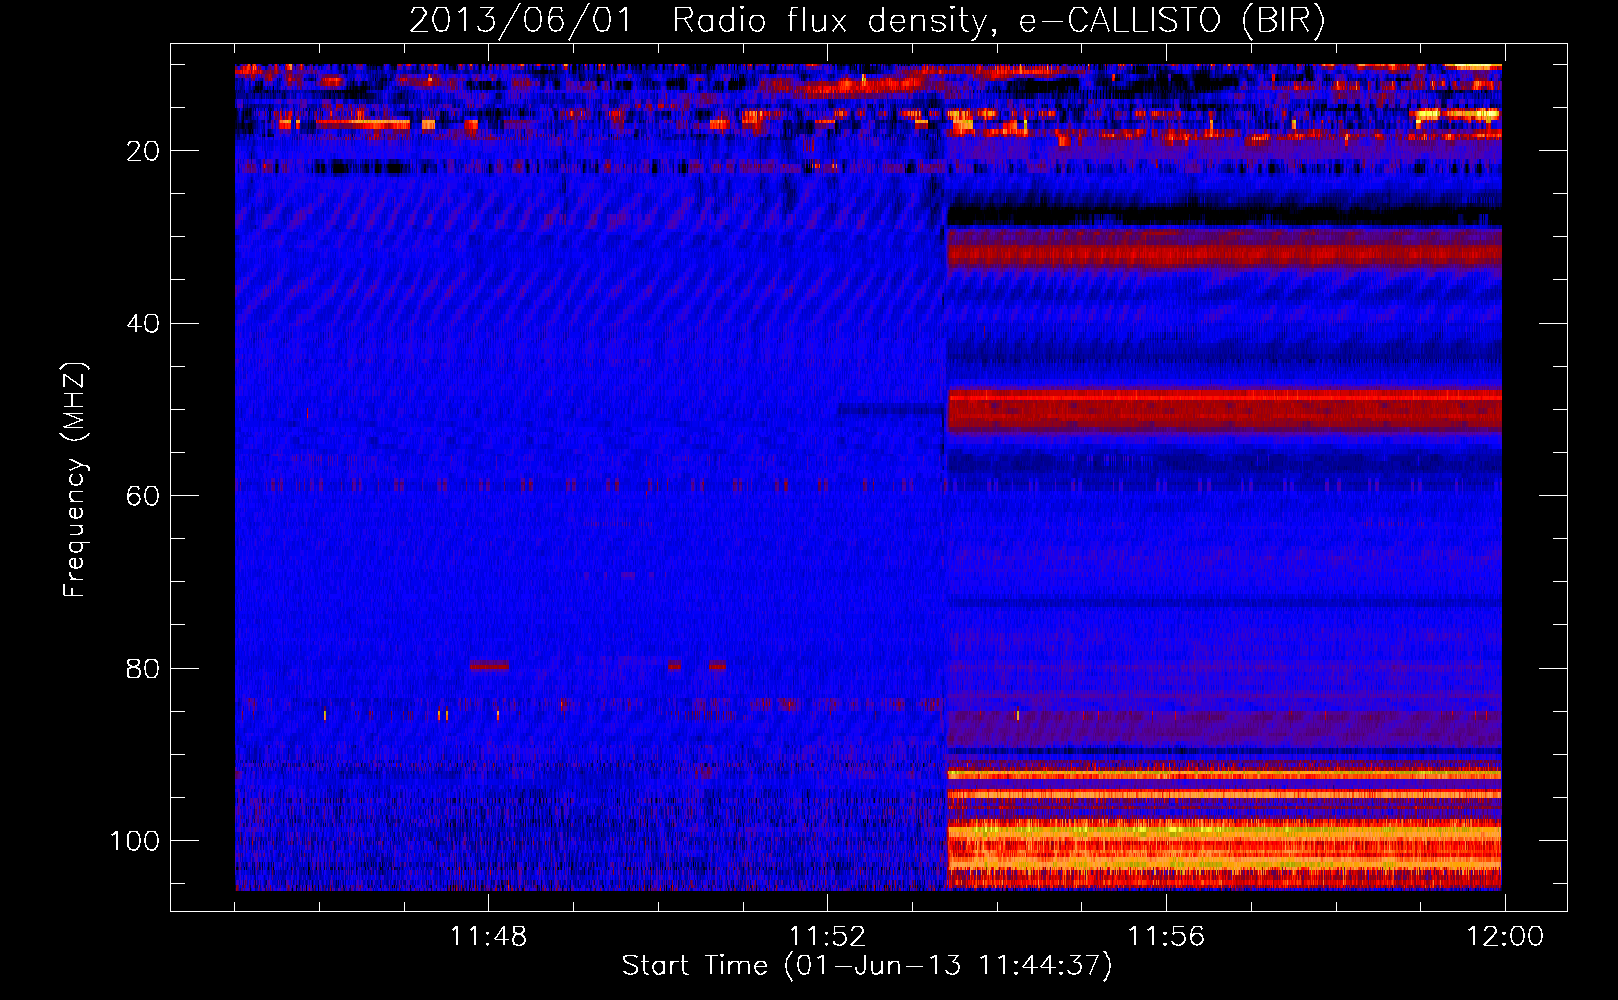Click the 11:48 time tick label
This screenshot has width=1618, height=1000.
[x=488, y=937]
